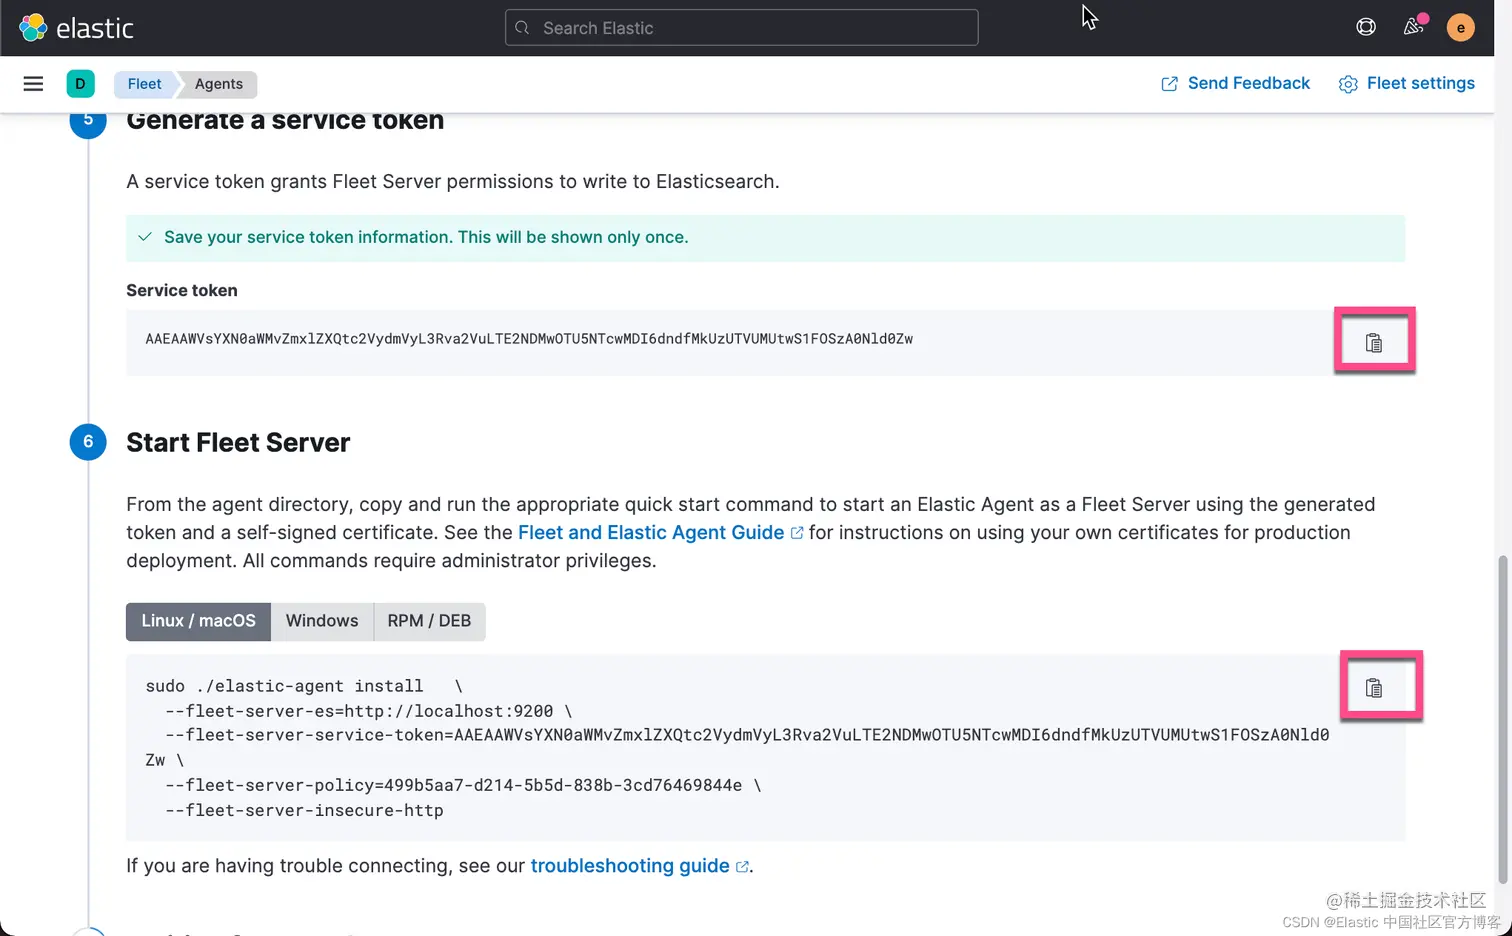
Task: Switch to the Windows platform tab
Action: pyautogui.click(x=322, y=621)
